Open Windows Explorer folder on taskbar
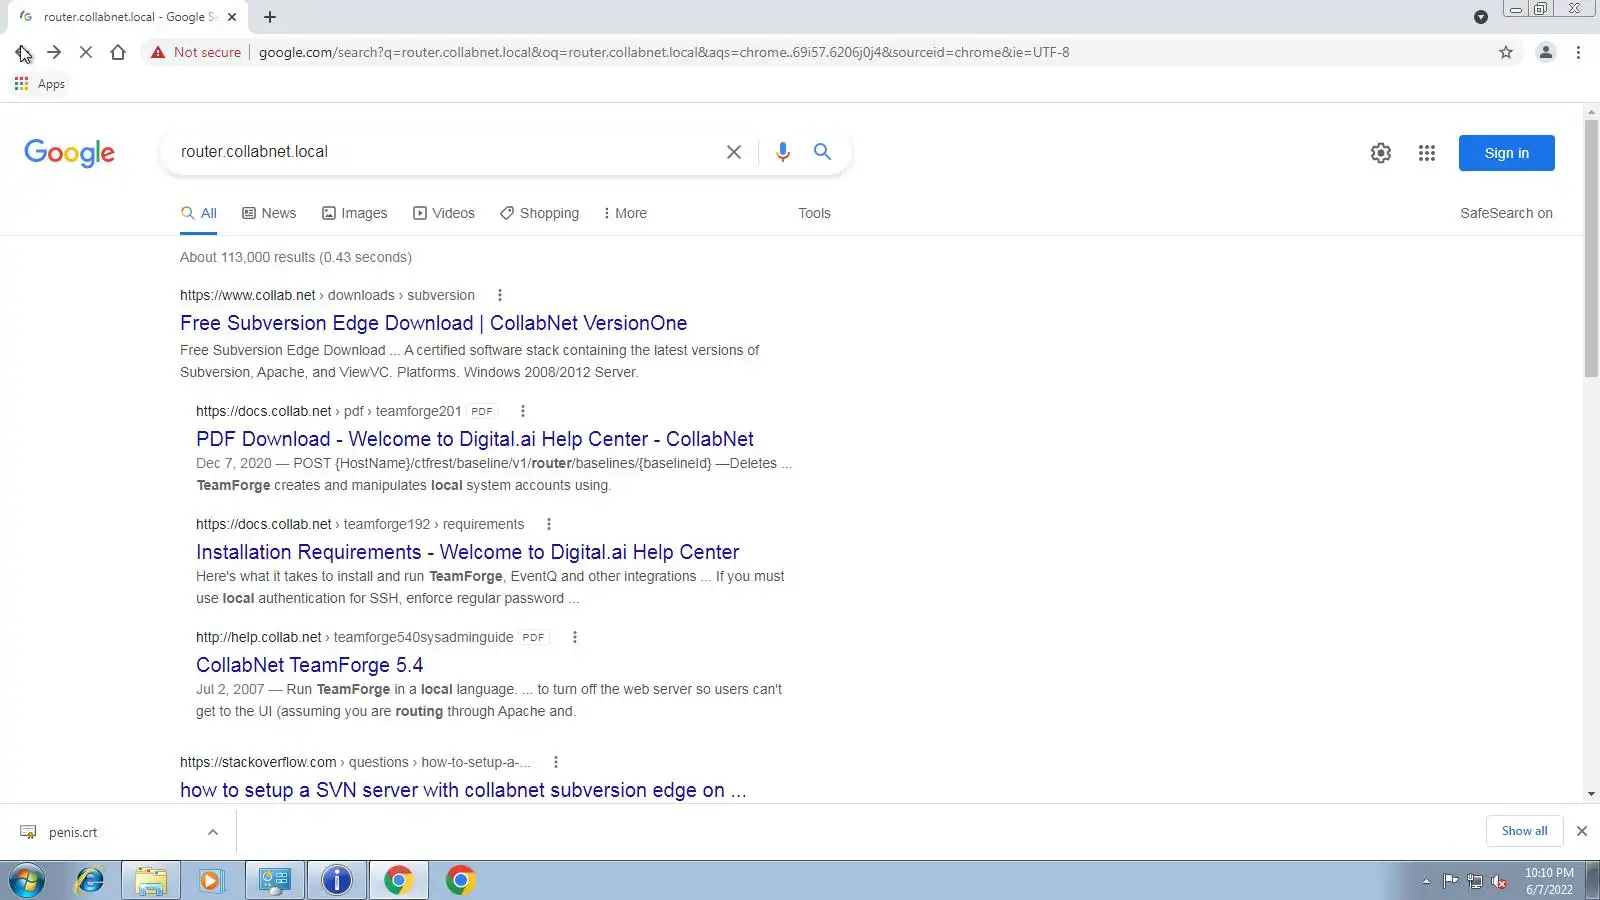Image resolution: width=1600 pixels, height=900 pixels. pos(151,880)
